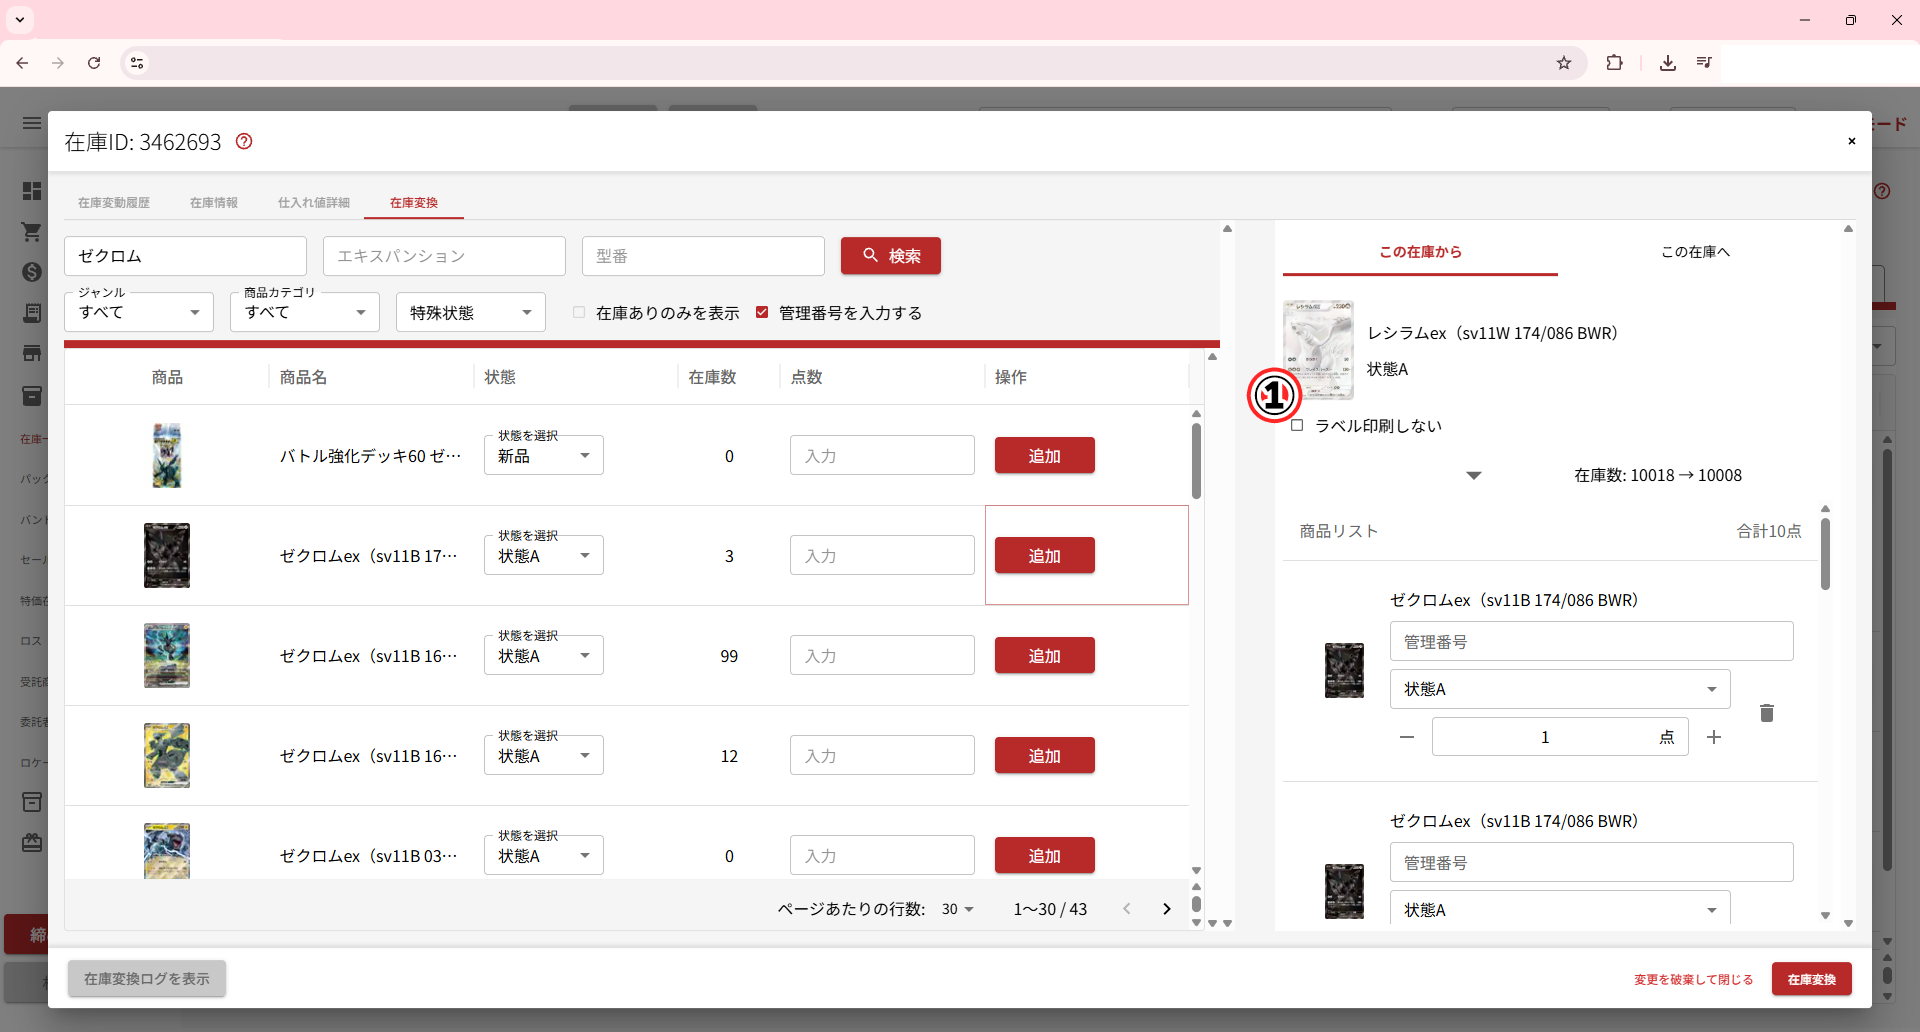Increase quantity with the plus icon
The image size is (1920, 1032).
(x=1713, y=737)
